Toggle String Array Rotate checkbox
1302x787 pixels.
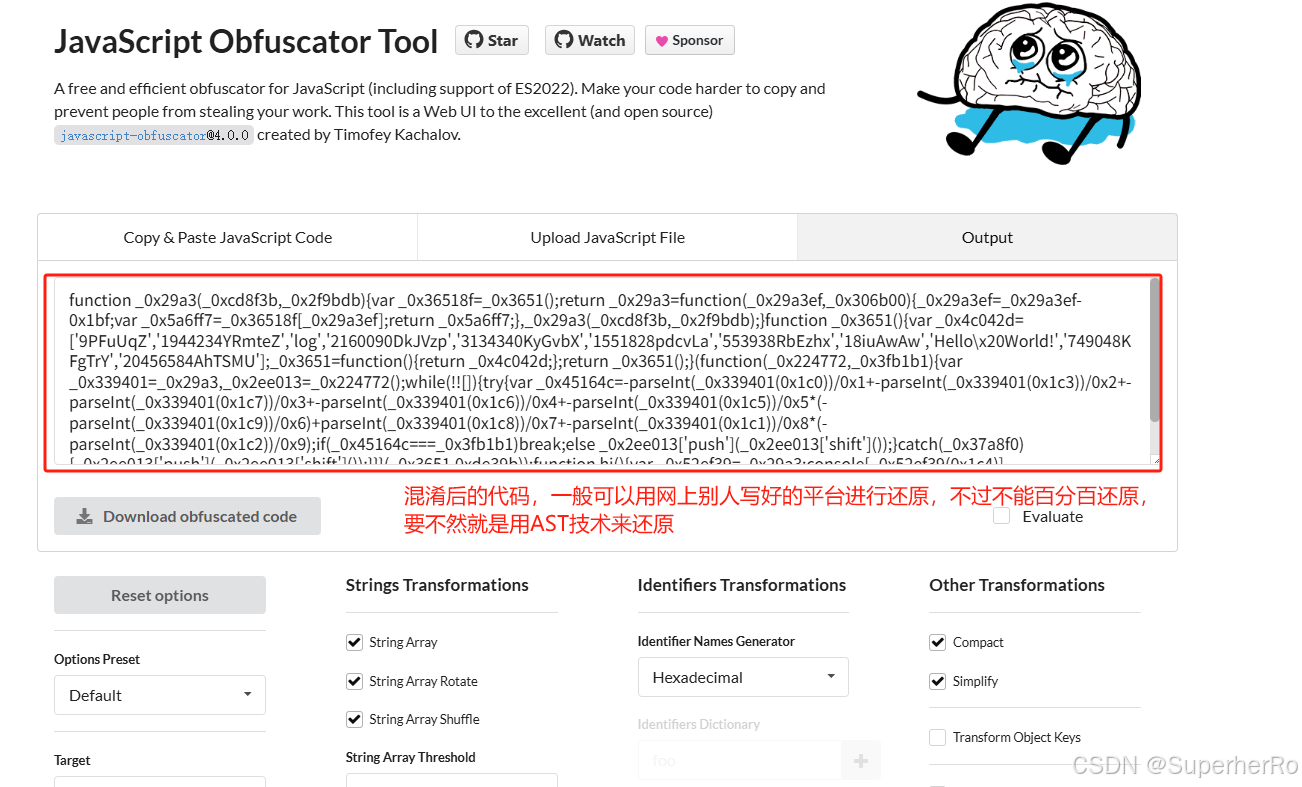click(354, 681)
